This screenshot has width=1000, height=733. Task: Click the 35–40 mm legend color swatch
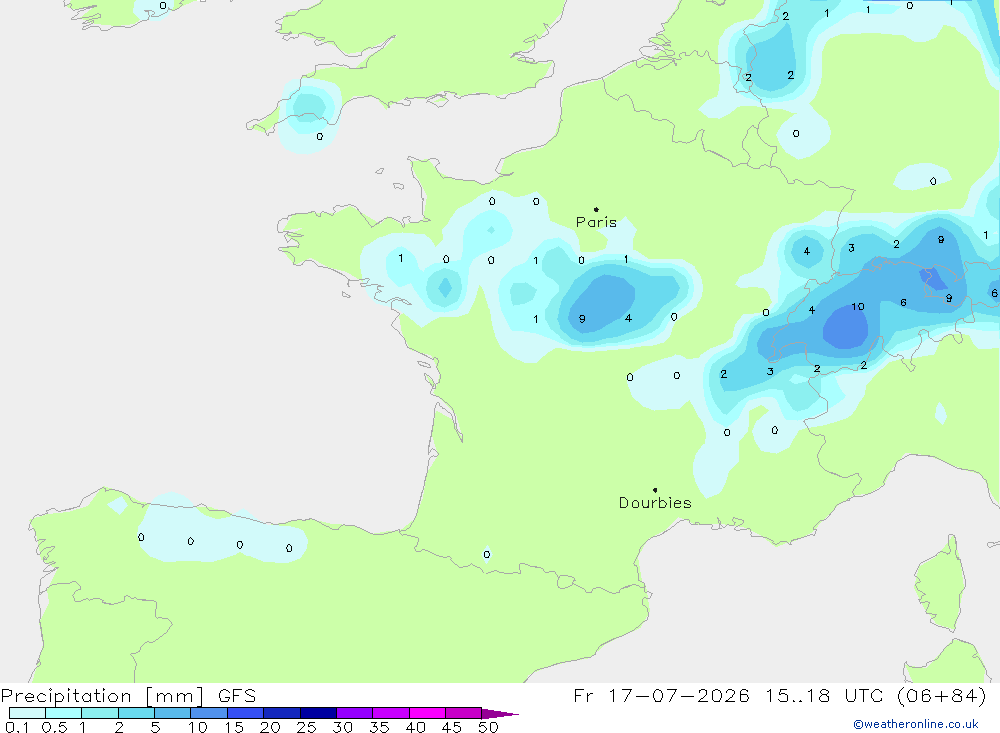click(391, 713)
